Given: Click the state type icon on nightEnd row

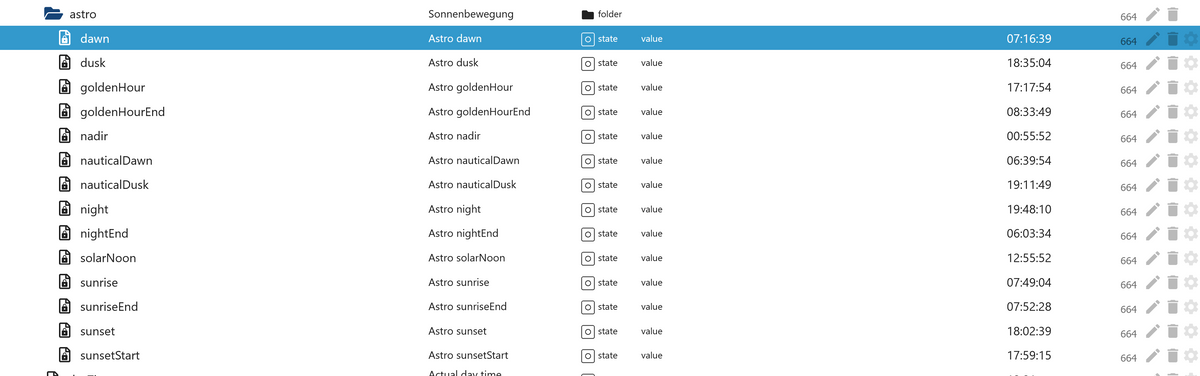Looking at the screenshot, I should (588, 234).
